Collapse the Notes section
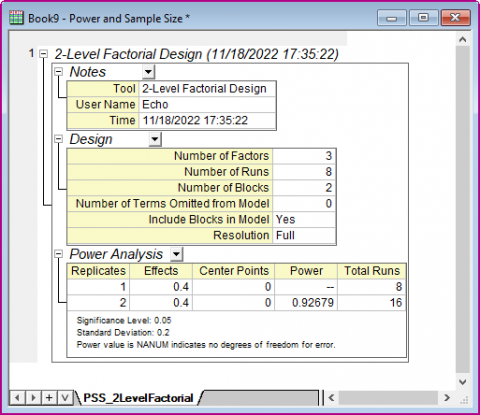This screenshot has width=480, height=415. click(59, 72)
